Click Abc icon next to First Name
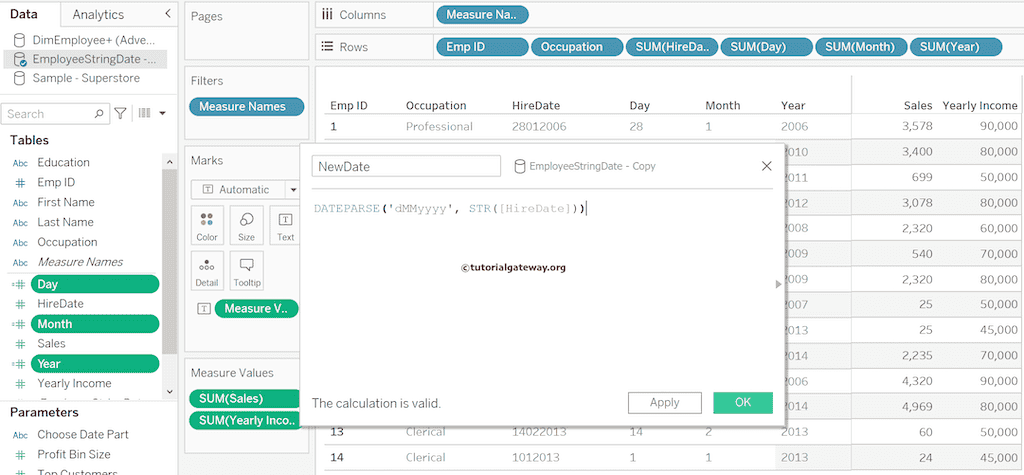This screenshot has width=1024, height=475. pos(20,203)
